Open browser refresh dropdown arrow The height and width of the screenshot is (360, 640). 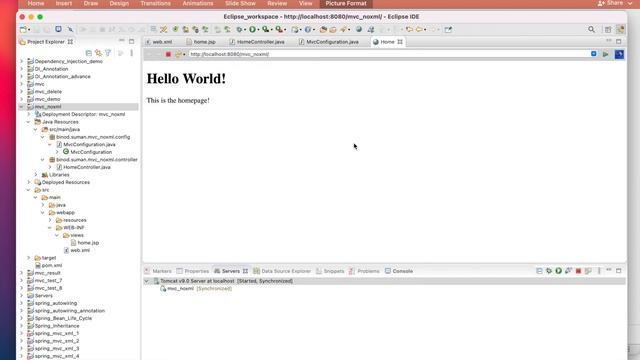(x=184, y=55)
